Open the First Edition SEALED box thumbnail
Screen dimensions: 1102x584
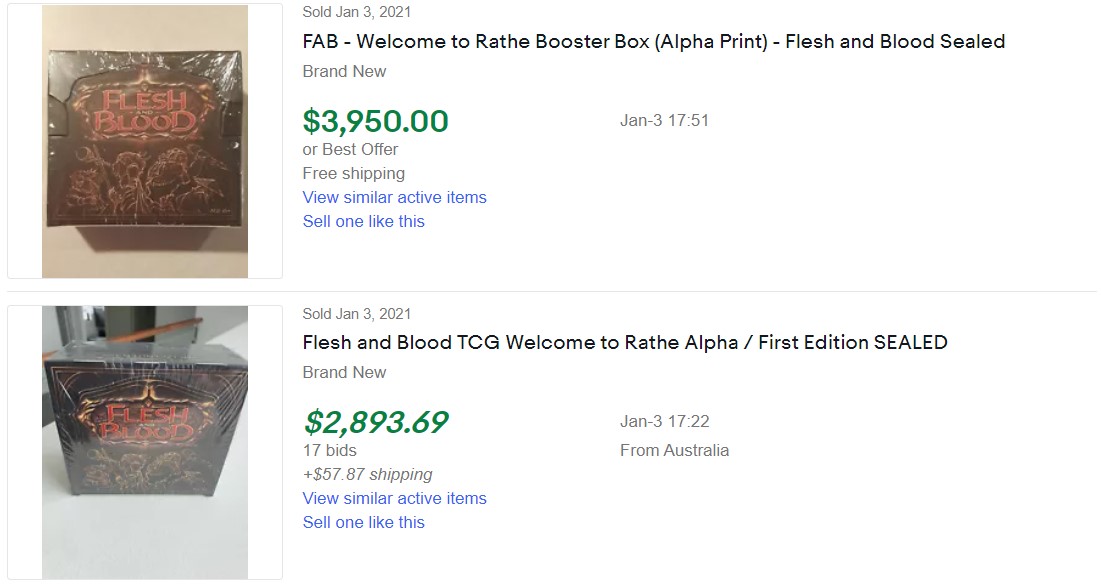tap(145, 442)
